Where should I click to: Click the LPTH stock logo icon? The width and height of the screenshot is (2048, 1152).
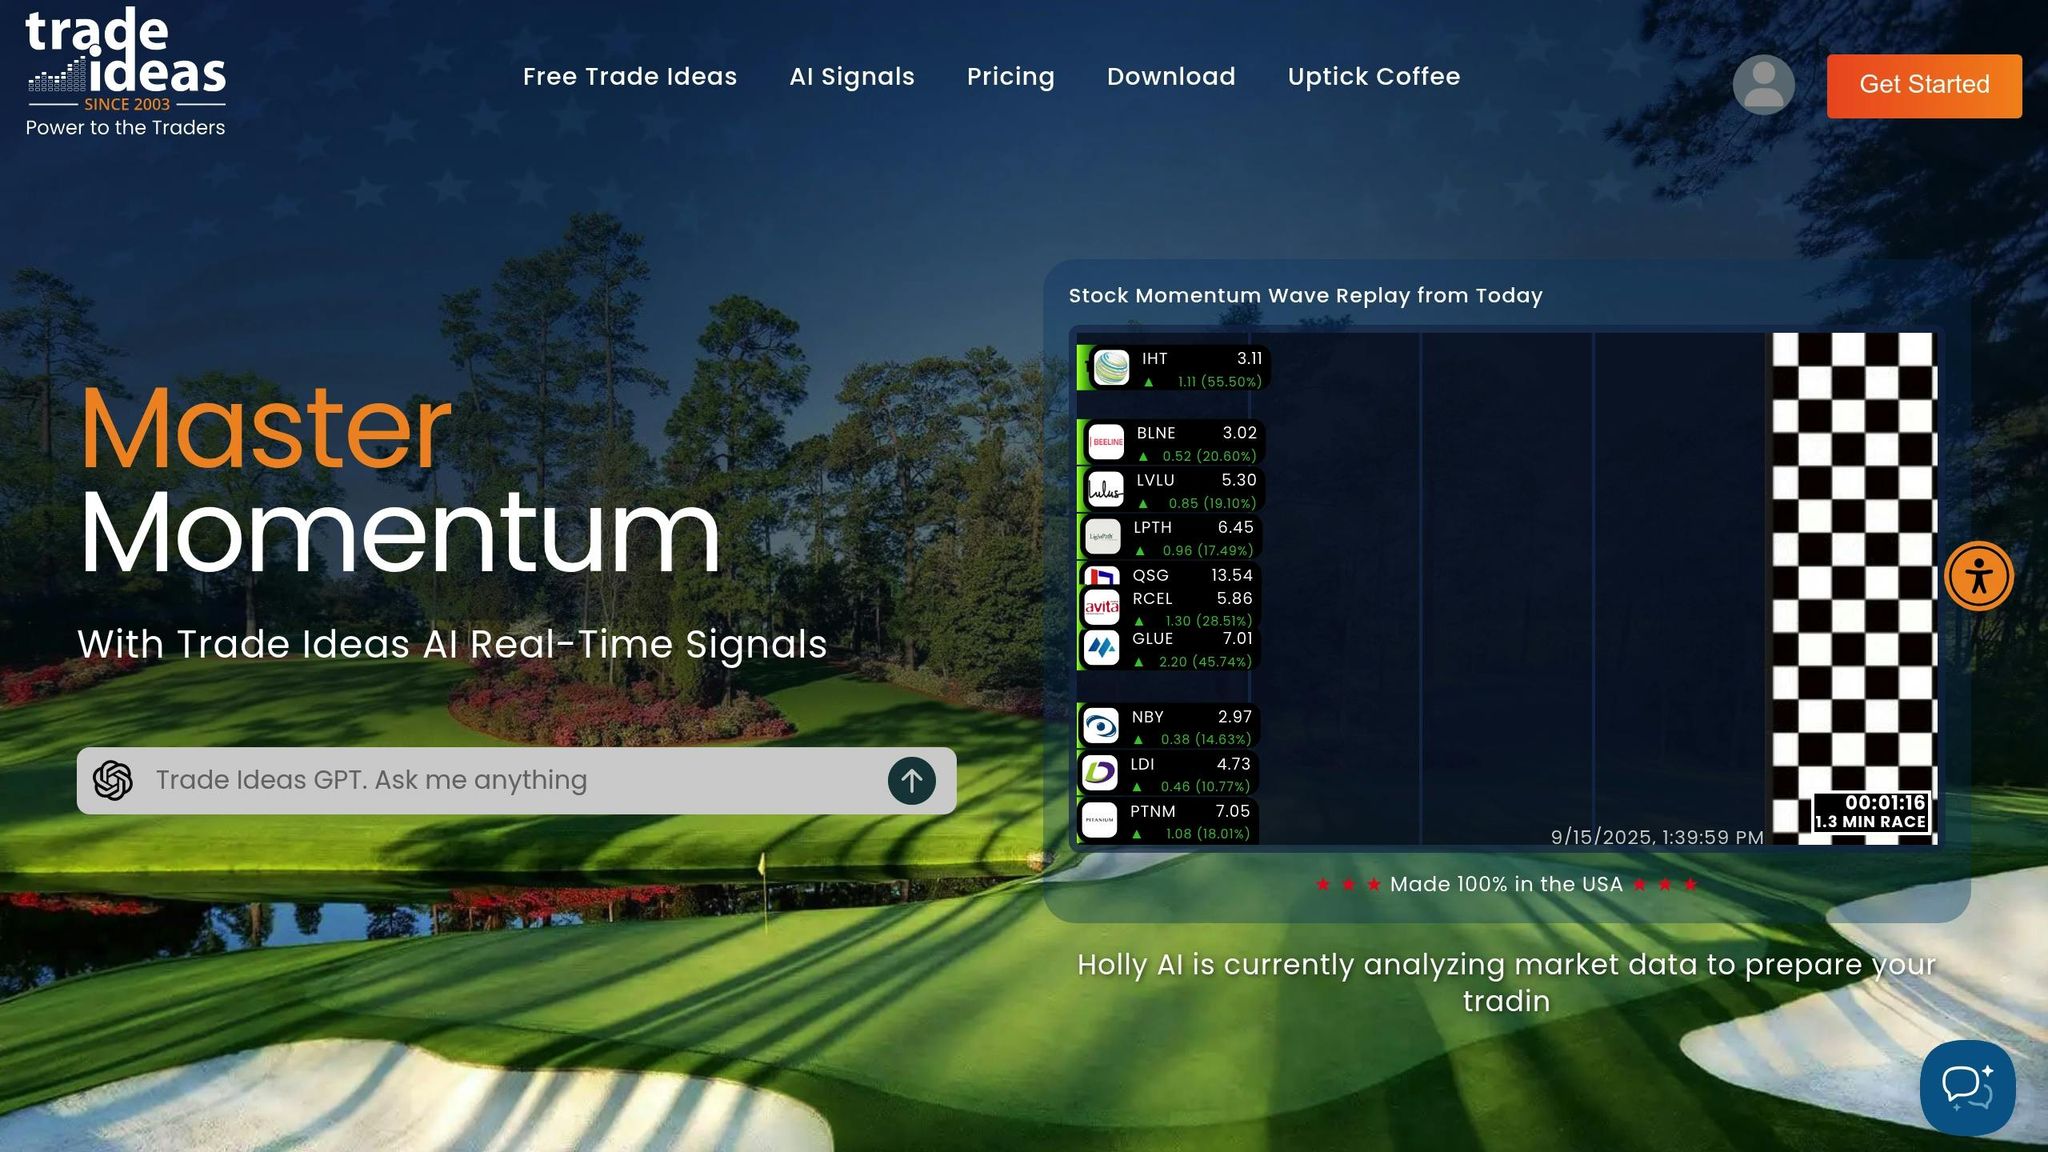tap(1103, 537)
